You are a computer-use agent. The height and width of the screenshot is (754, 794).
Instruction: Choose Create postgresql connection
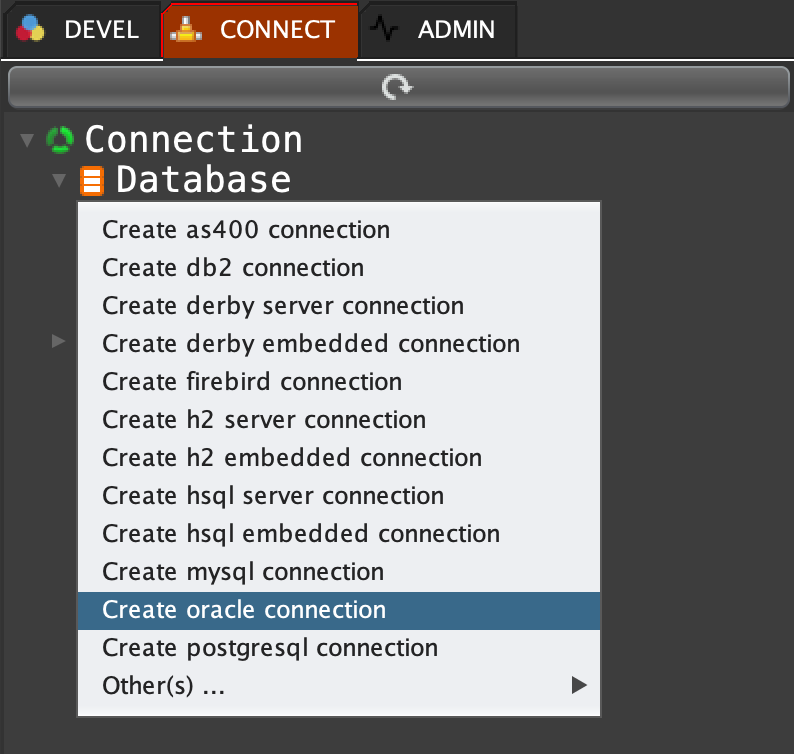[270, 648]
